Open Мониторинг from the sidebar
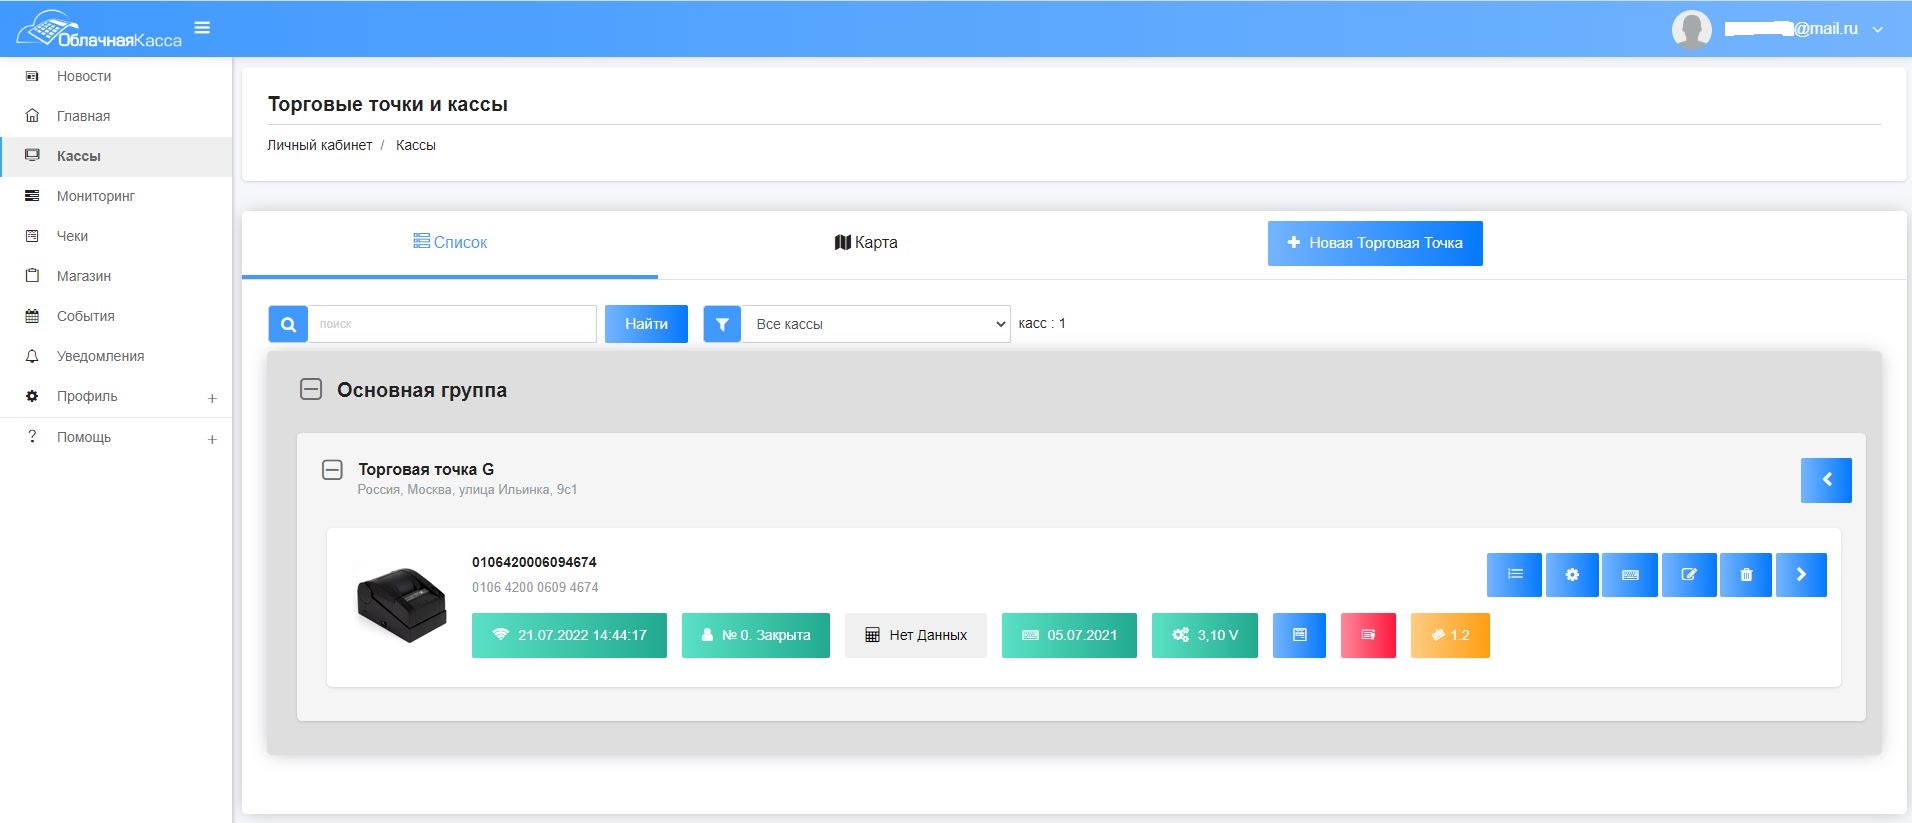This screenshot has width=1912, height=823. [96, 196]
